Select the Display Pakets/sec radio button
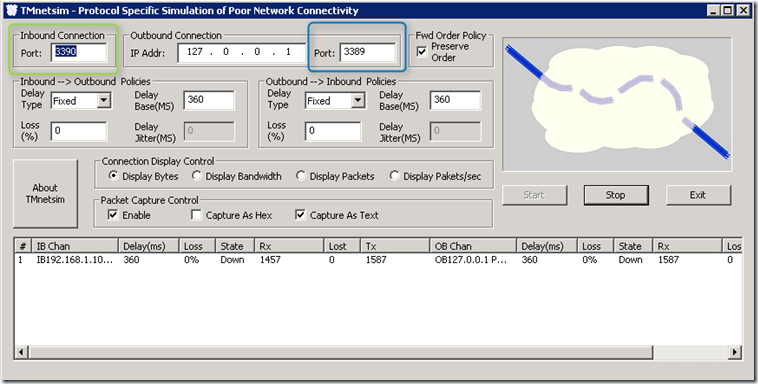The image size is (758, 384). point(394,176)
